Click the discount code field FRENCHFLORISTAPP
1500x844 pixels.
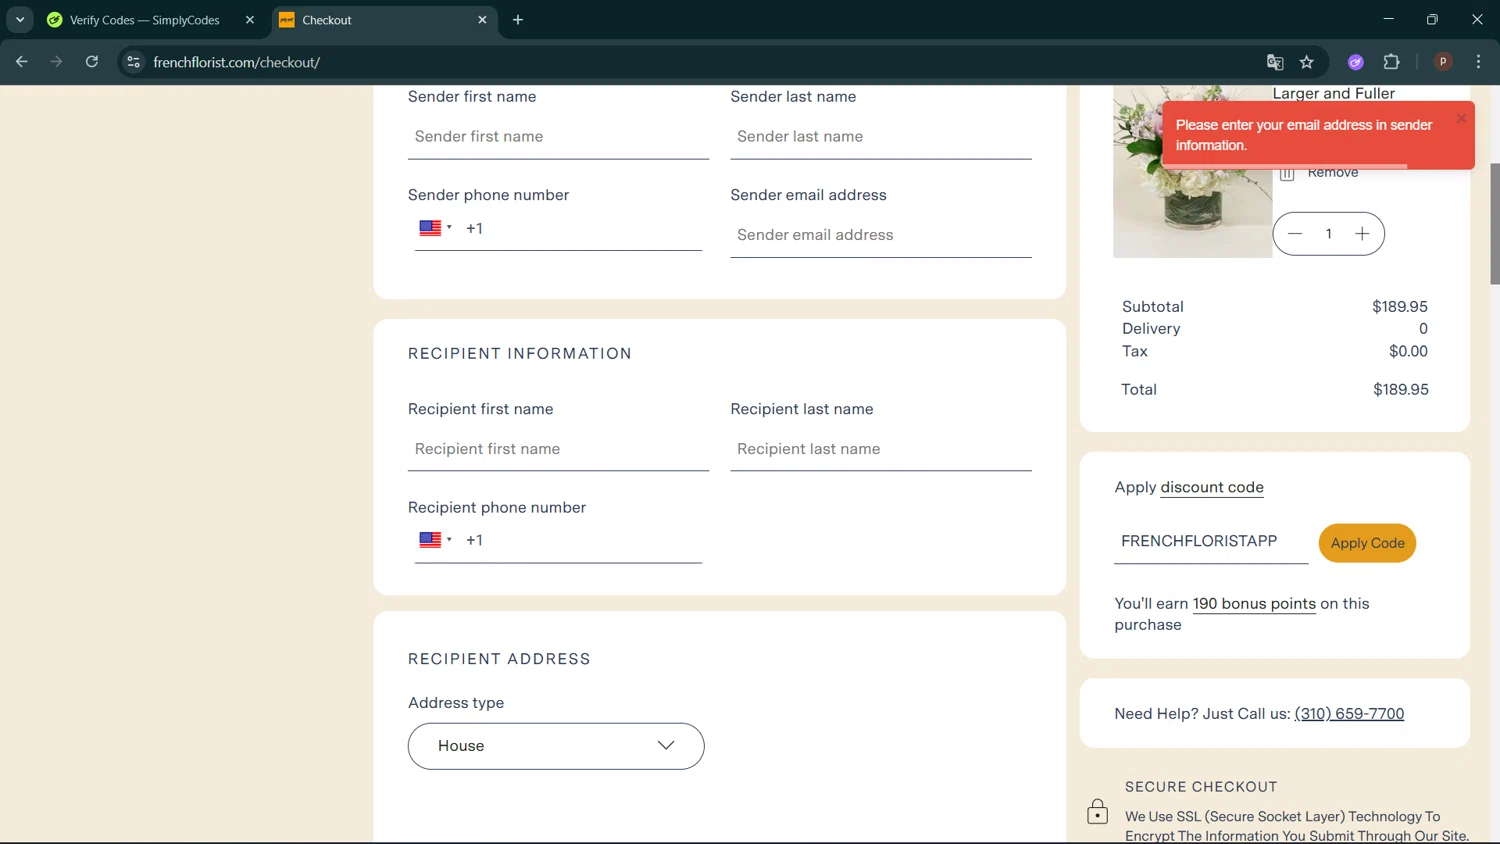[1211, 542]
